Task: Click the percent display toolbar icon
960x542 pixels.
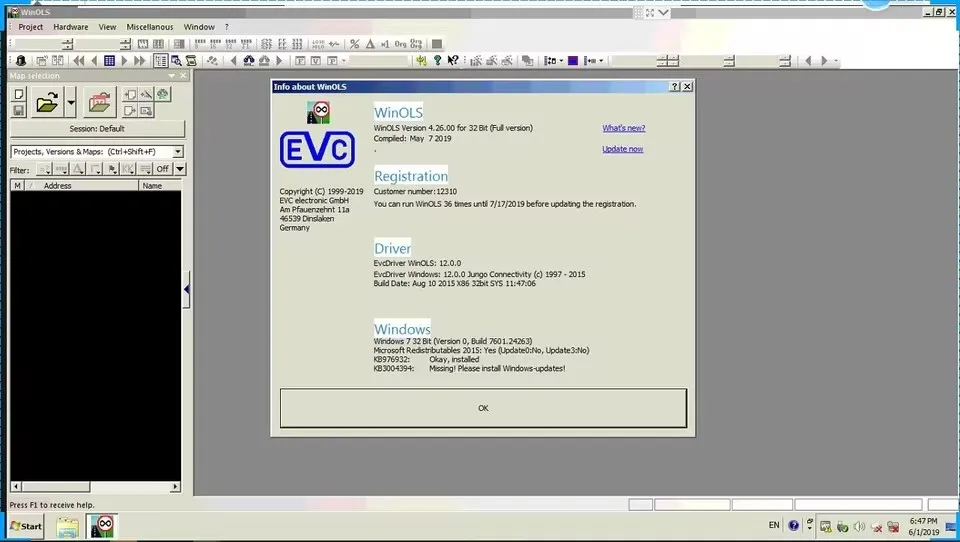Action: [x=354, y=44]
